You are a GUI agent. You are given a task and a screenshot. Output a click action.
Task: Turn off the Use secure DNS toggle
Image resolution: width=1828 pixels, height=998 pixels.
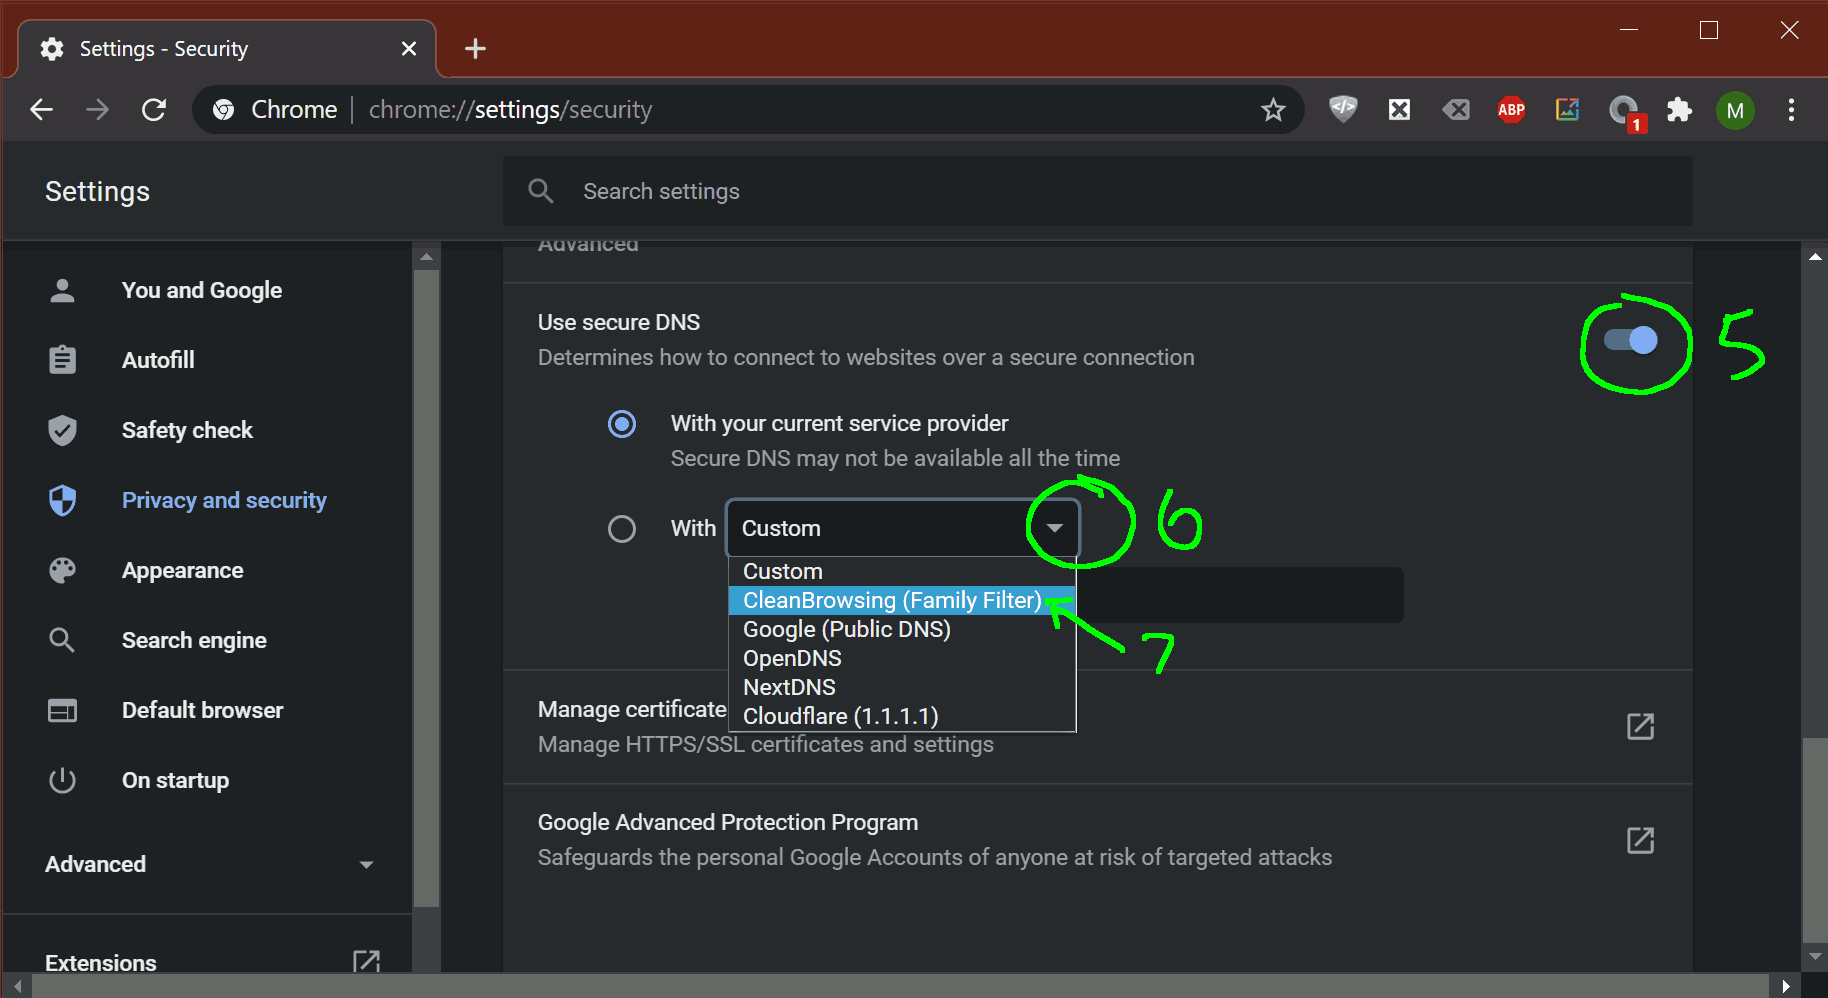(x=1630, y=341)
